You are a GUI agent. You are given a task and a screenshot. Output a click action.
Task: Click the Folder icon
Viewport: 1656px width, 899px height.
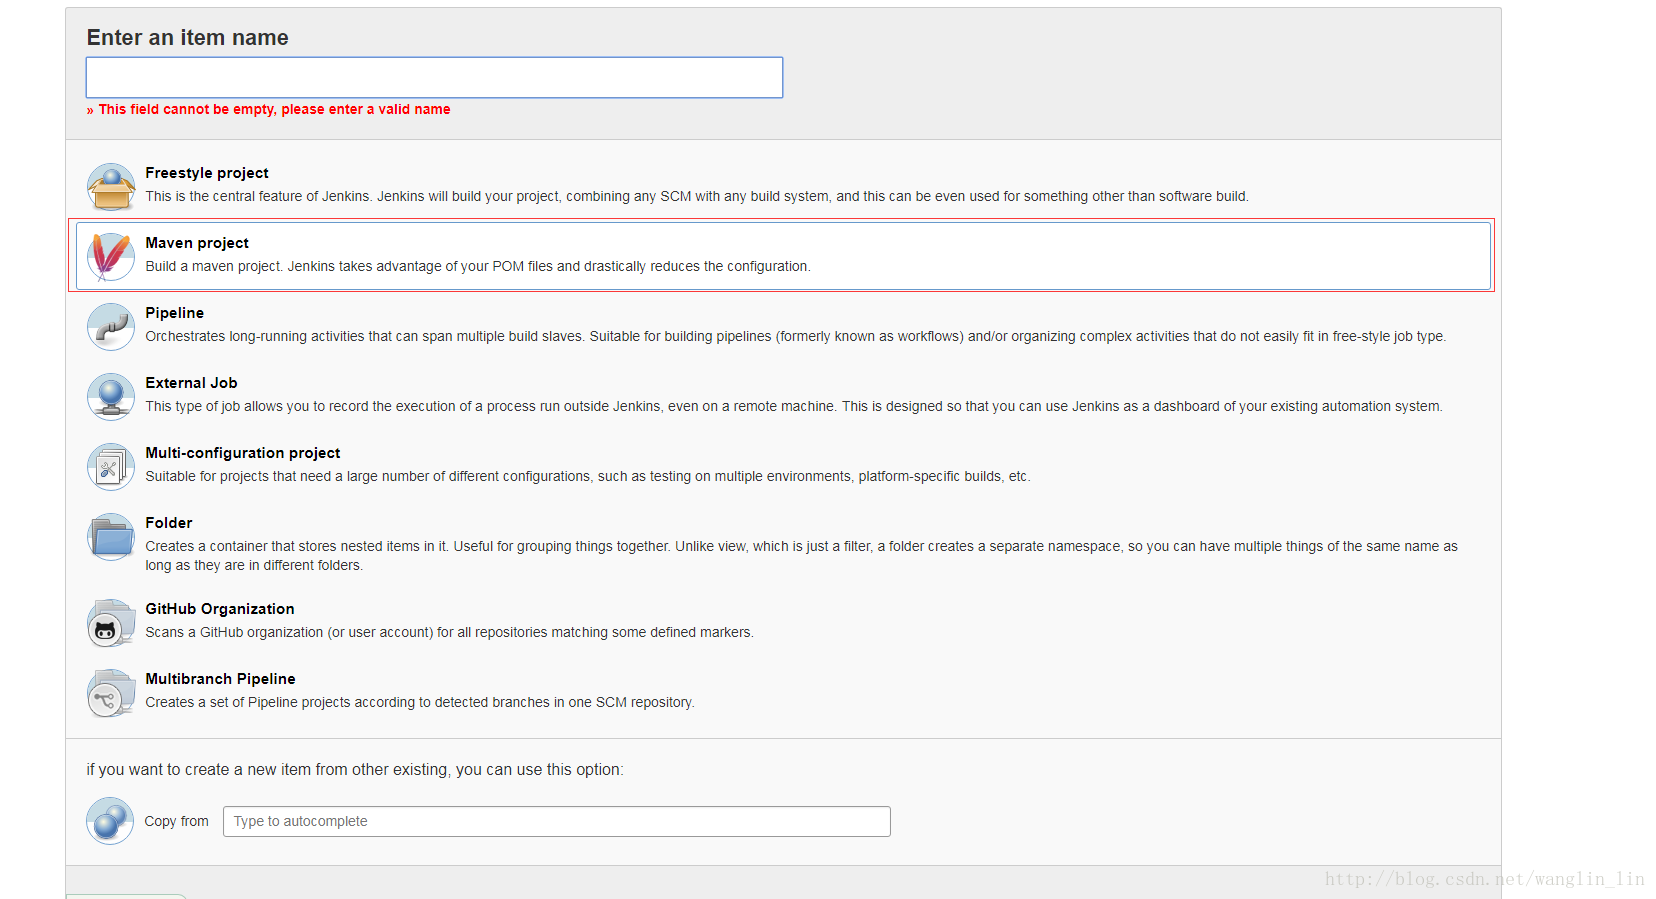point(111,537)
